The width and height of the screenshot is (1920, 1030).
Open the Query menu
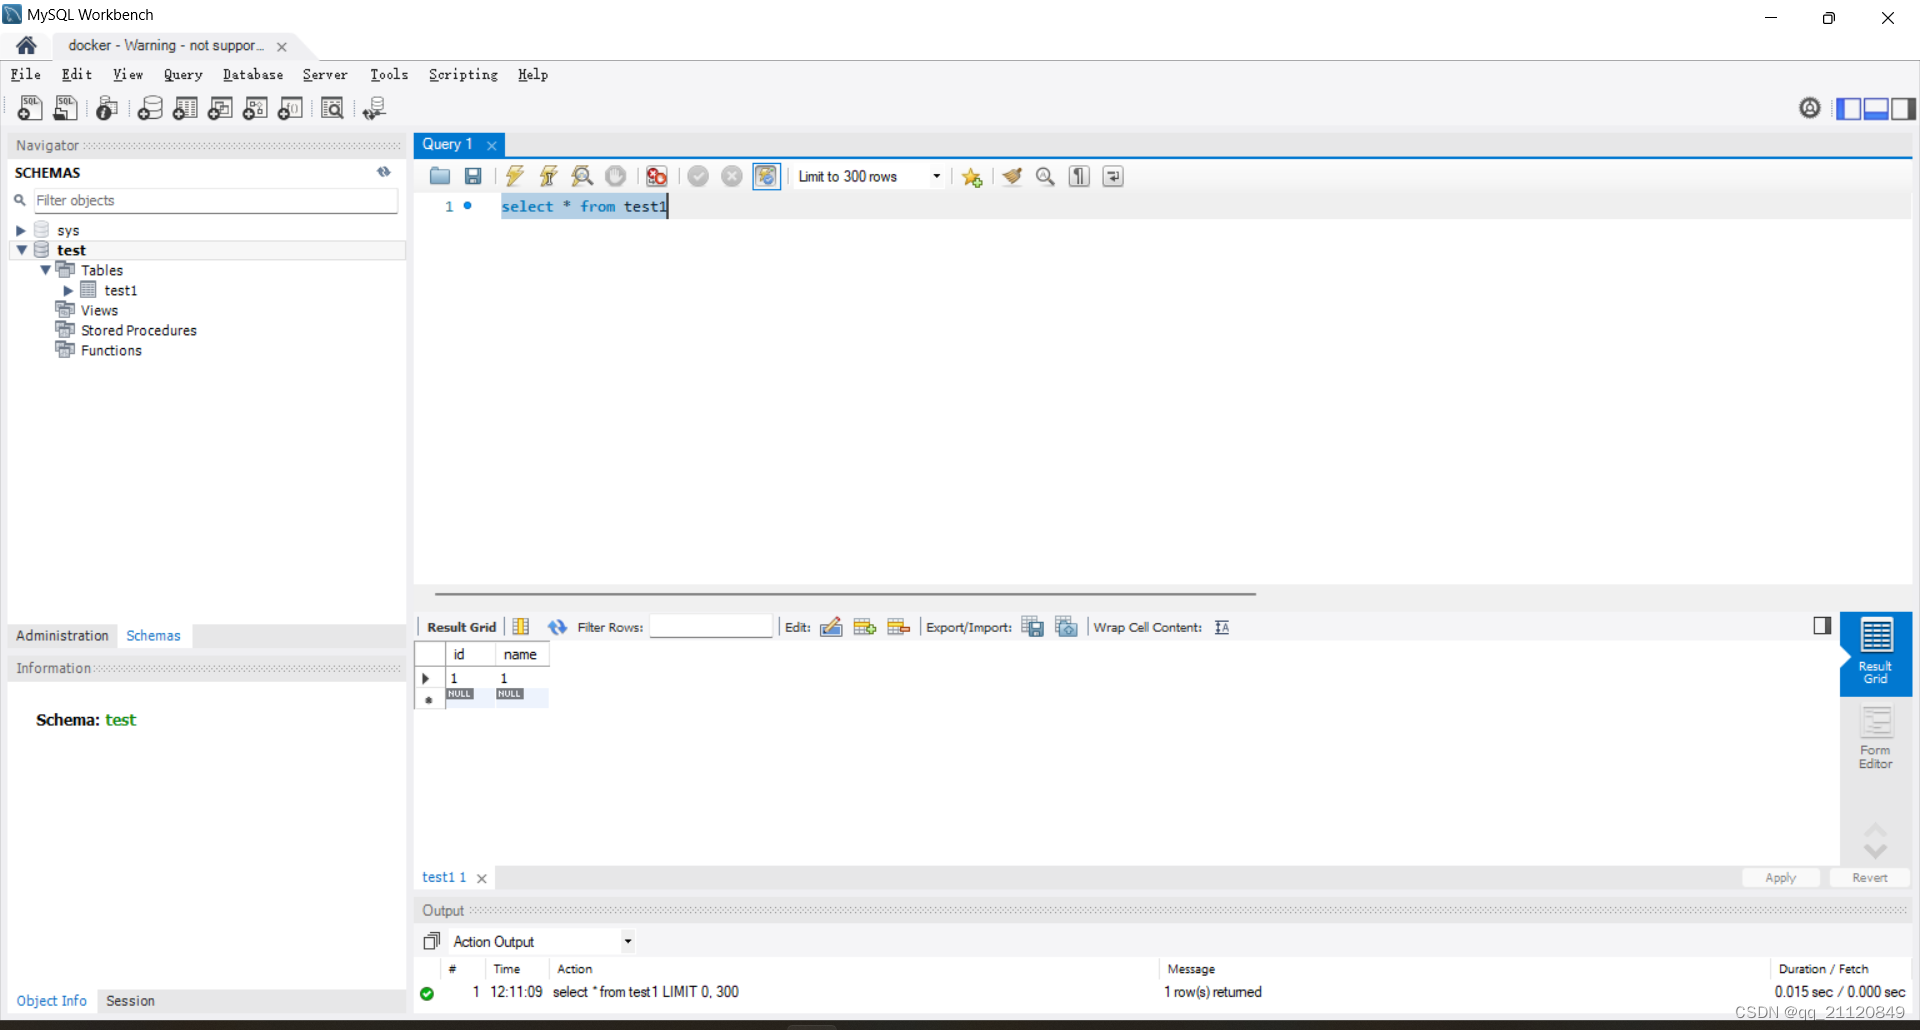[183, 74]
